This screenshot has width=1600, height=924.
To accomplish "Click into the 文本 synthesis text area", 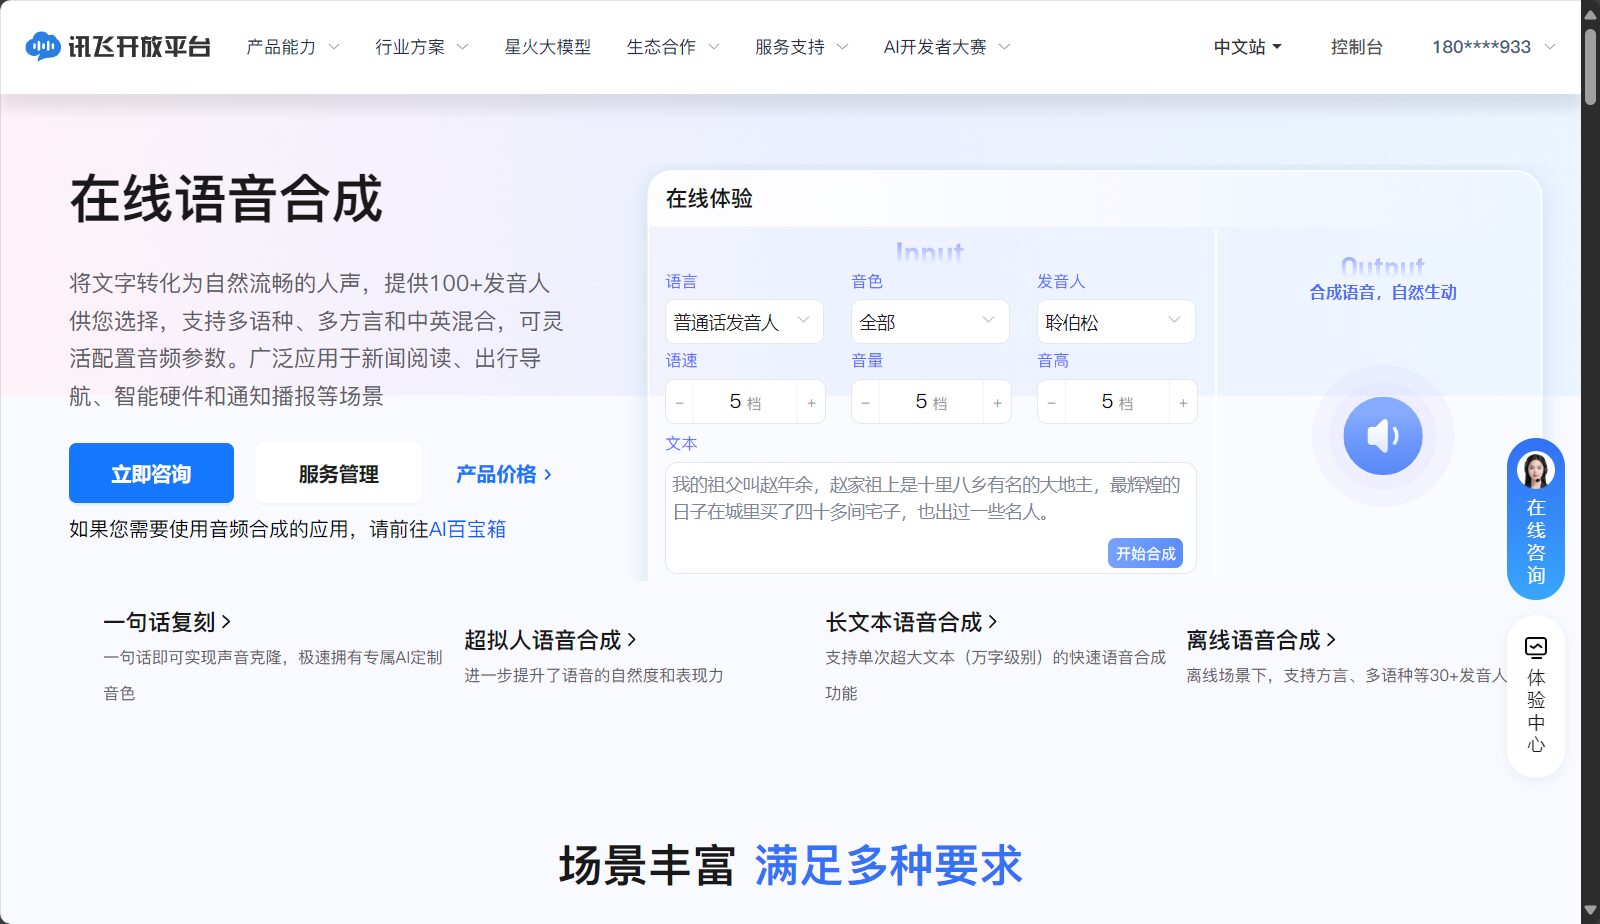I will pyautogui.click(x=930, y=517).
